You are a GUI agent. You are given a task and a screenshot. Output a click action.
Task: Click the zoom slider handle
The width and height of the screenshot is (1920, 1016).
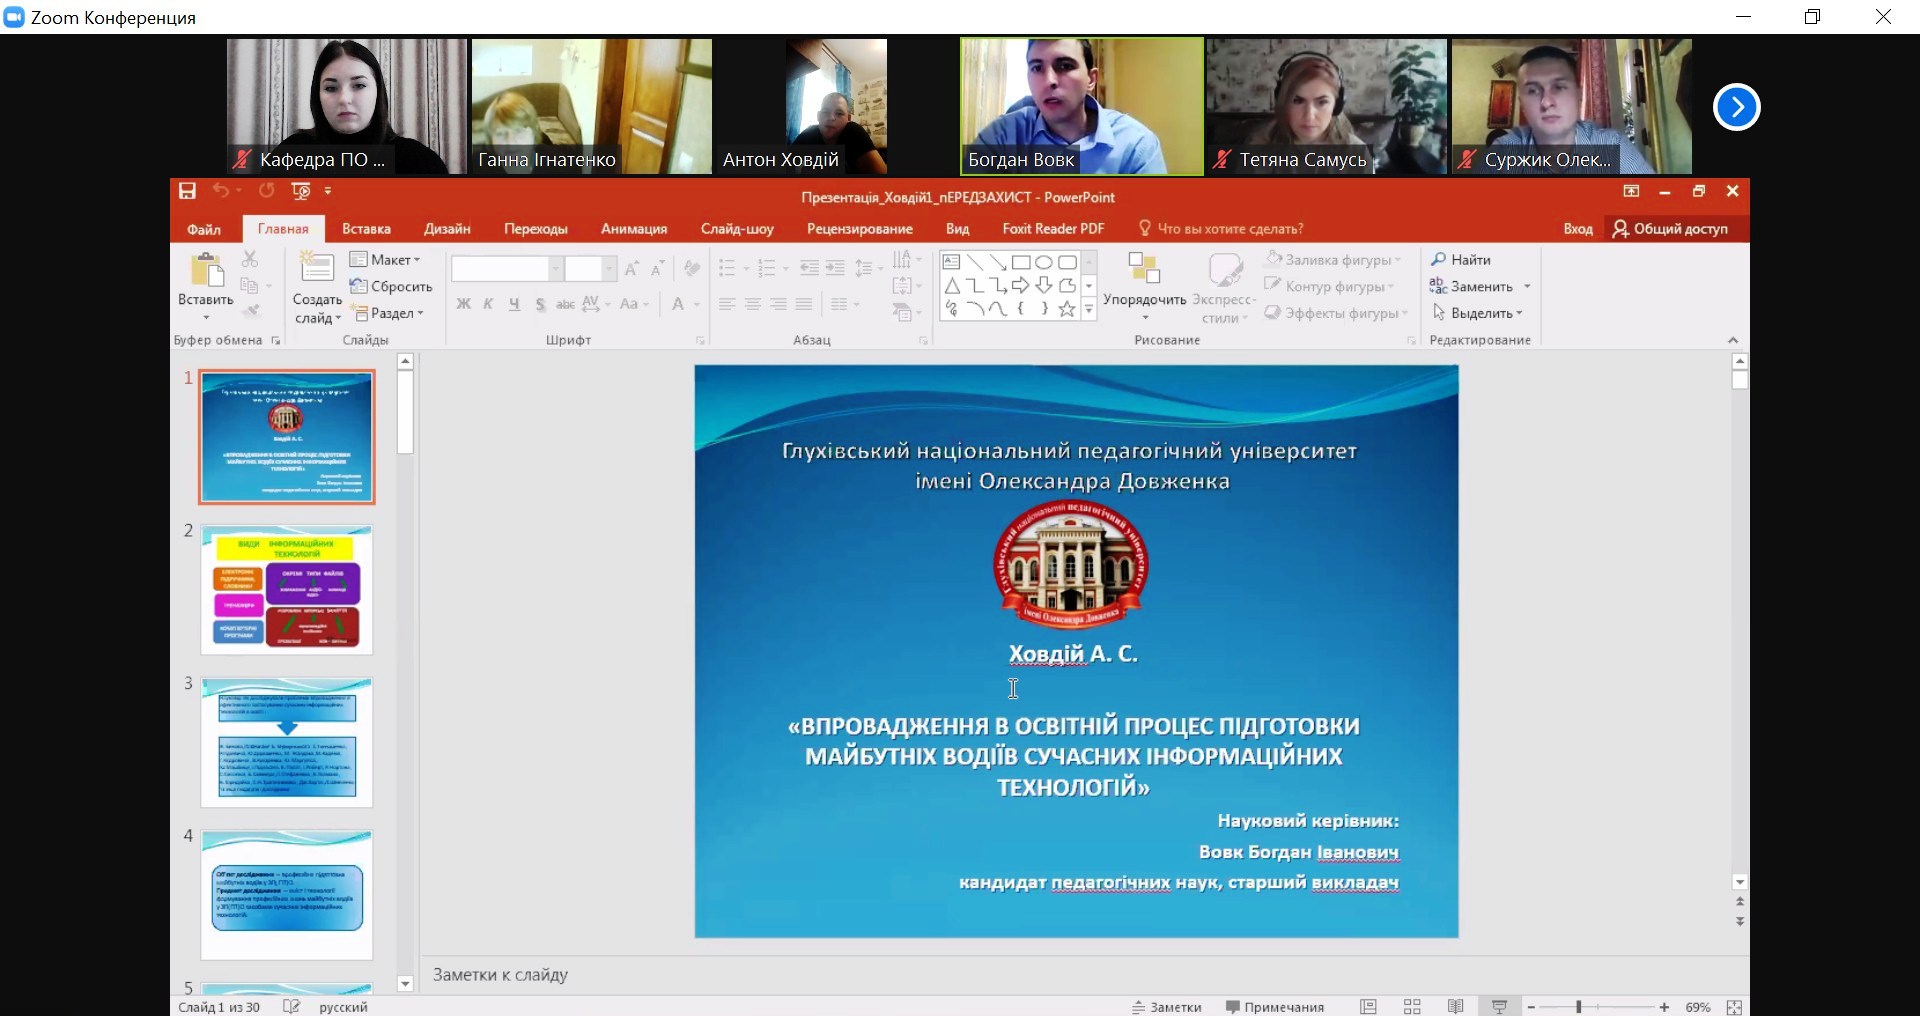1579,1007
